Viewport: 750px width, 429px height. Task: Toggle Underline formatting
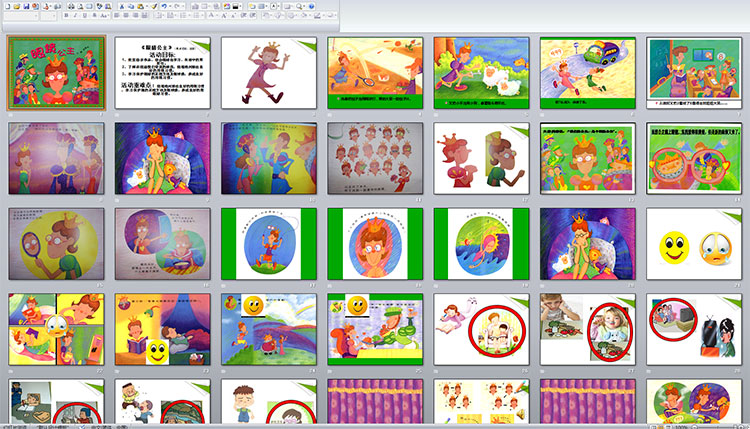click(85, 15)
